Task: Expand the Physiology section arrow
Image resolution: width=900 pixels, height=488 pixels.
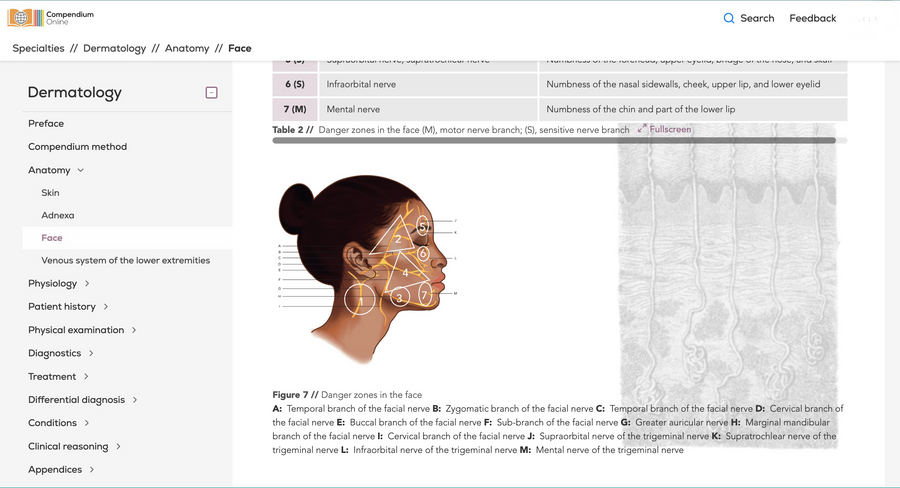Action: coord(87,283)
